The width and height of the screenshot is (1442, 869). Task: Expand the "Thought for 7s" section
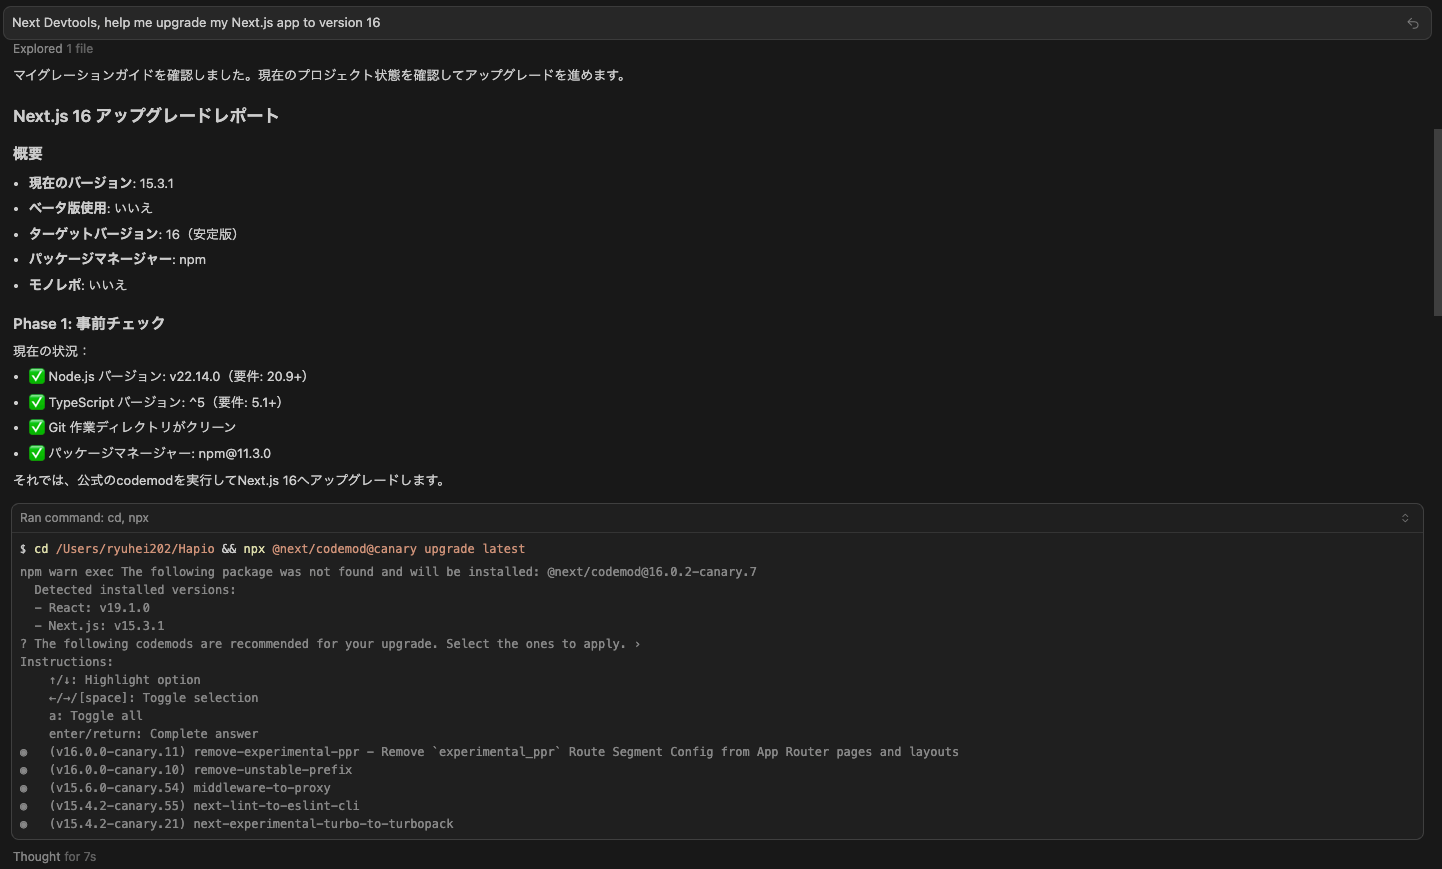point(55,857)
